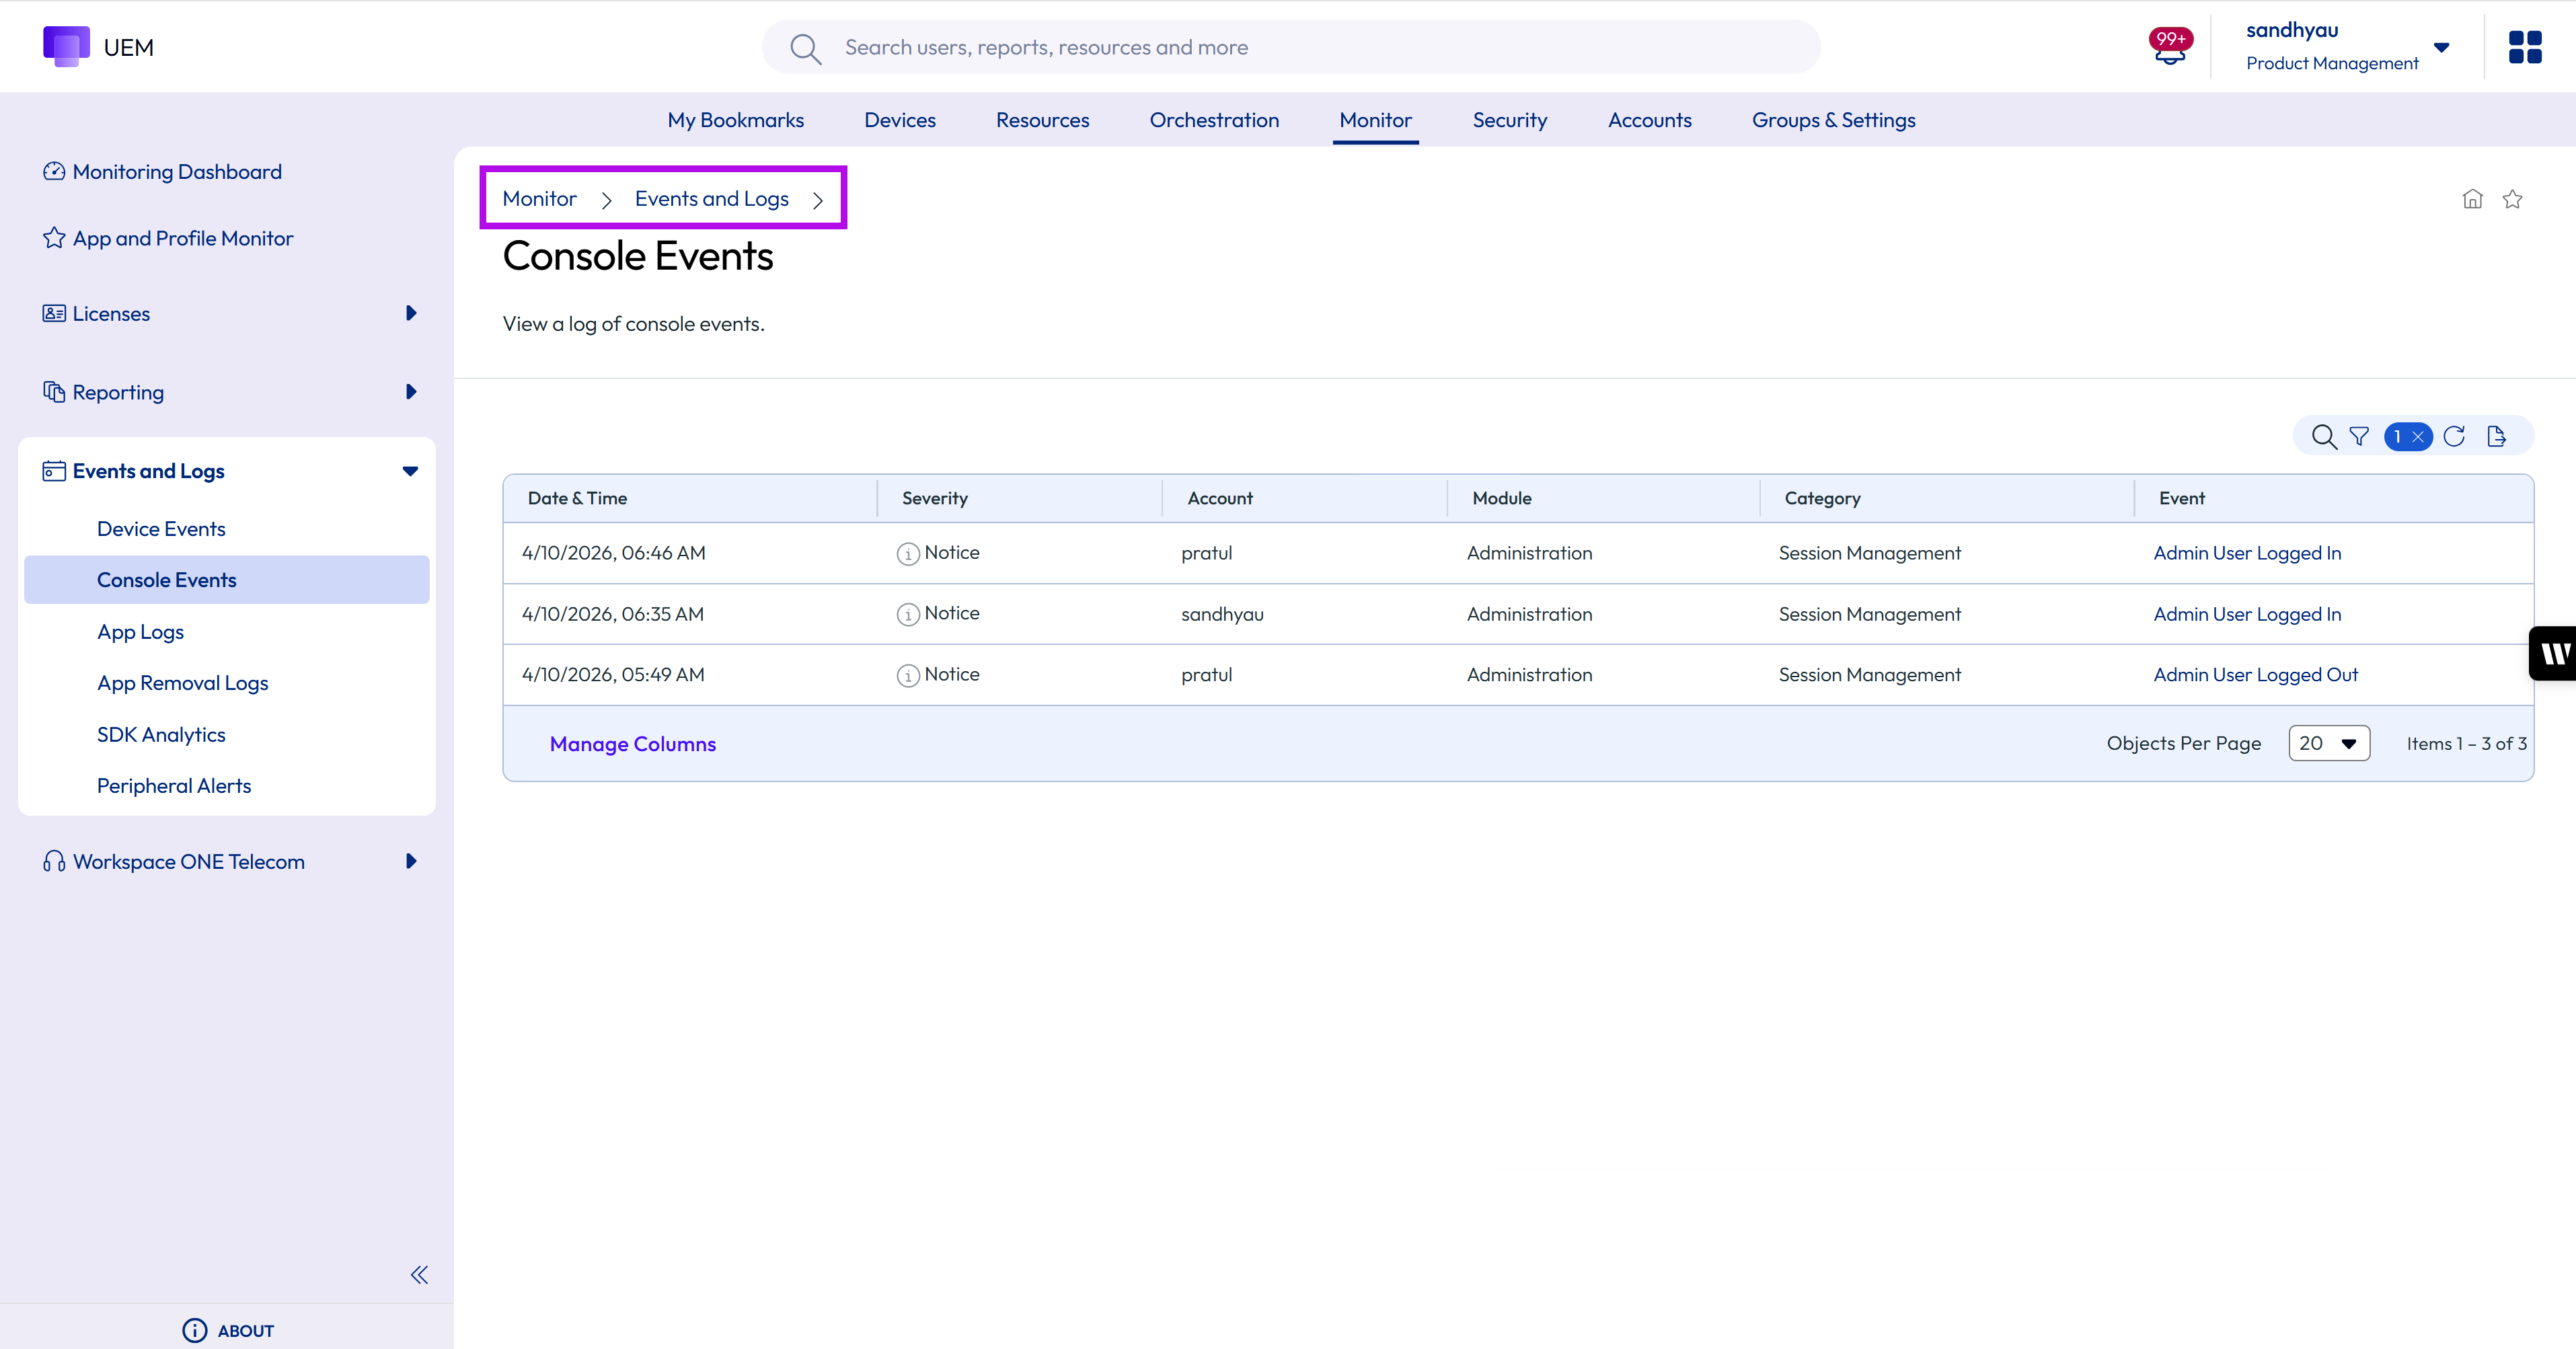Open the Objects Per Page dropdown
Image resolution: width=2576 pixels, height=1349 pixels.
[x=2329, y=743]
